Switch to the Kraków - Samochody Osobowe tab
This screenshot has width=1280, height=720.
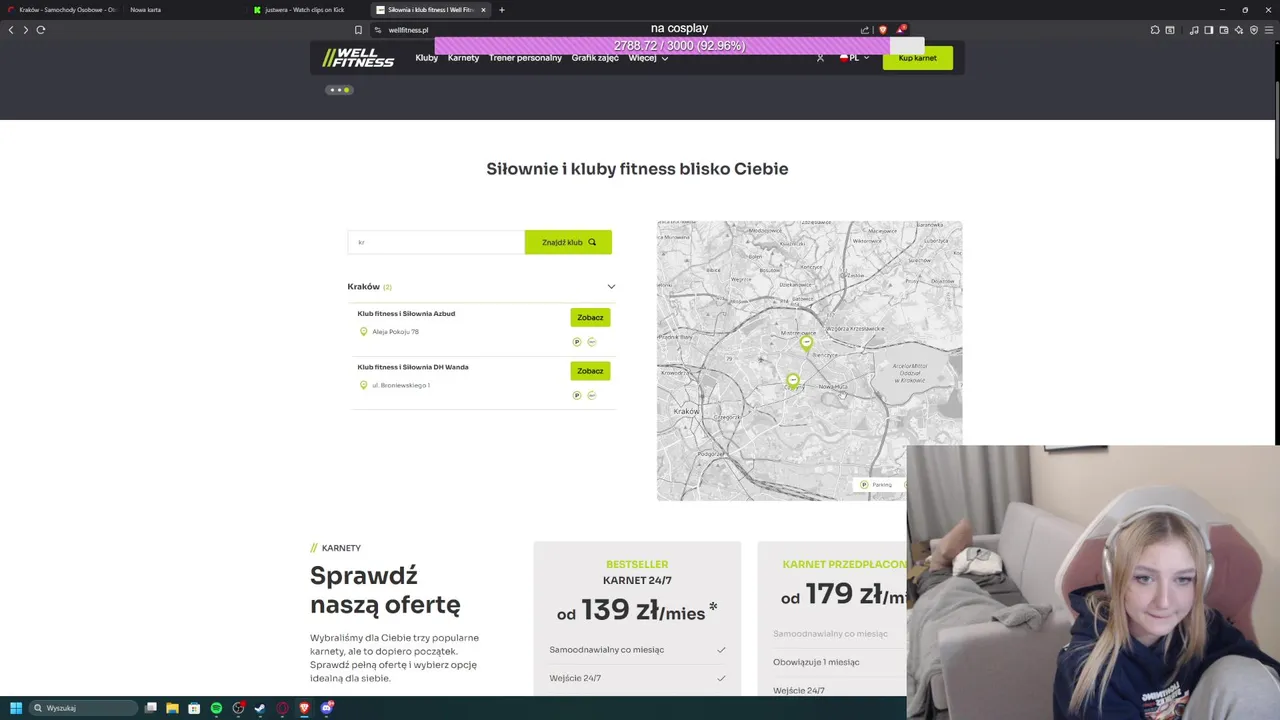click(x=62, y=10)
